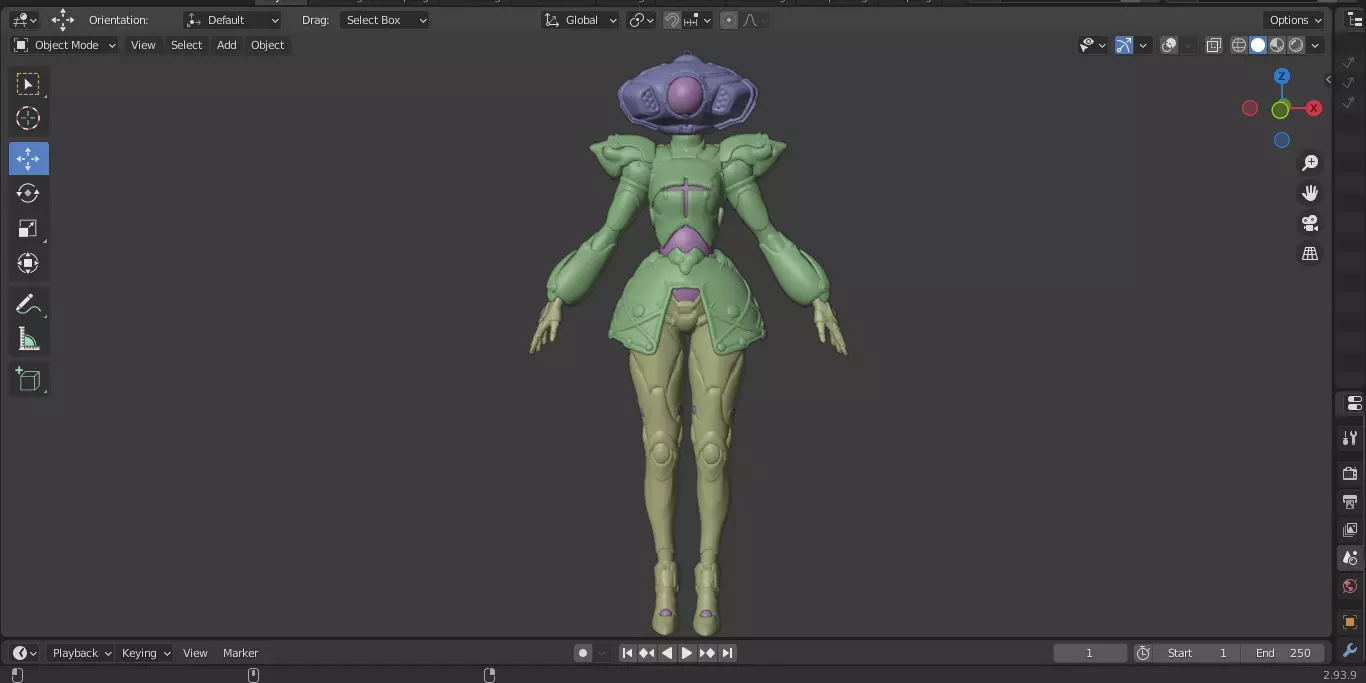
Task: Jump to last frame
Action: pos(728,653)
